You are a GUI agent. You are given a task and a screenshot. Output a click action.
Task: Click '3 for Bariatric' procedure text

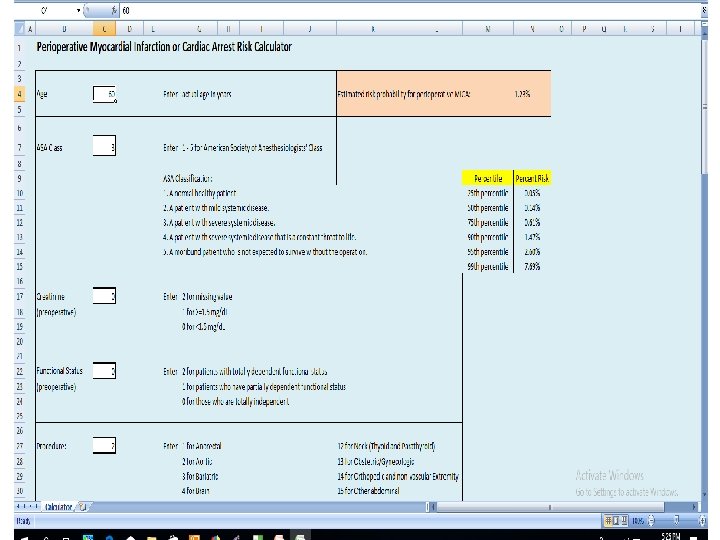[x=200, y=477]
